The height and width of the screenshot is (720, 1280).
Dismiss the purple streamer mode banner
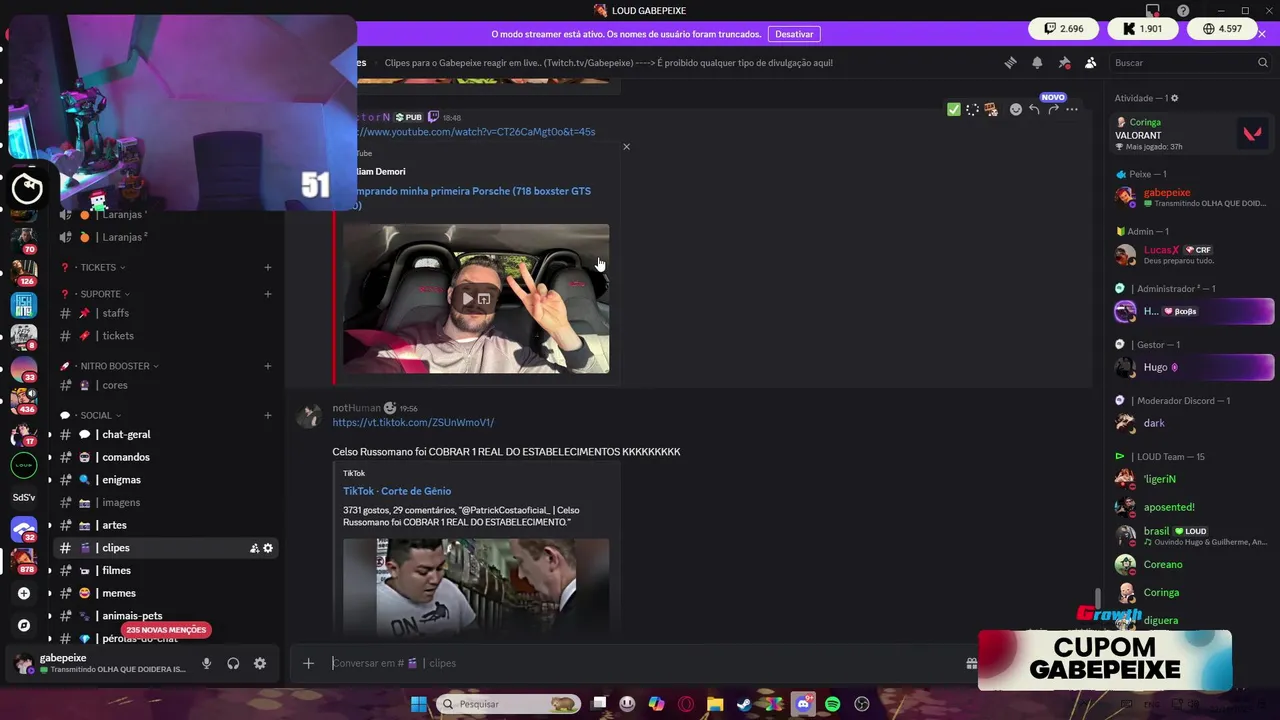coord(1262,34)
